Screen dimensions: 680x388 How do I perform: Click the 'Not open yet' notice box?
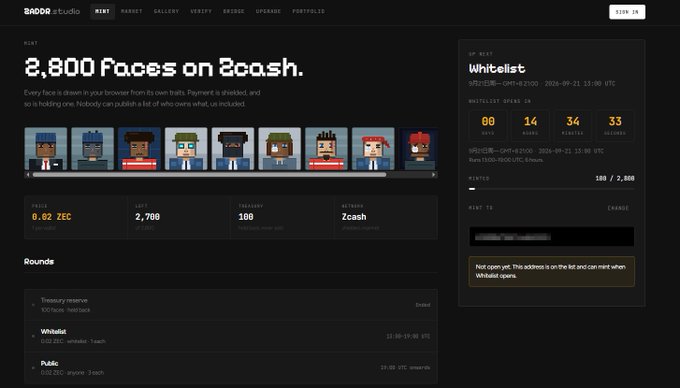pos(552,271)
